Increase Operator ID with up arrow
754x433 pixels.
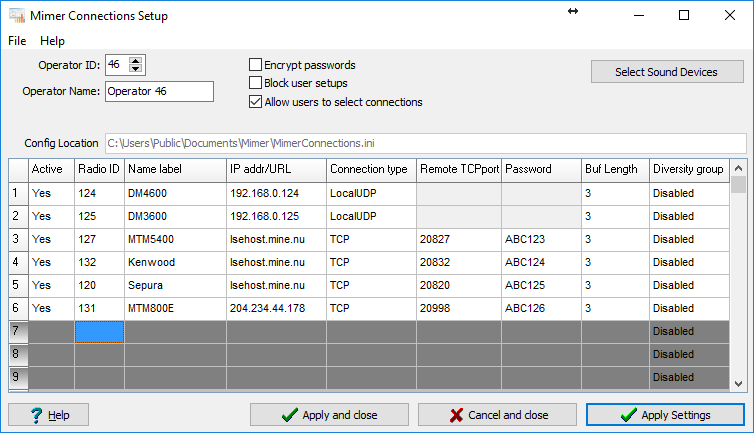(x=136, y=61)
